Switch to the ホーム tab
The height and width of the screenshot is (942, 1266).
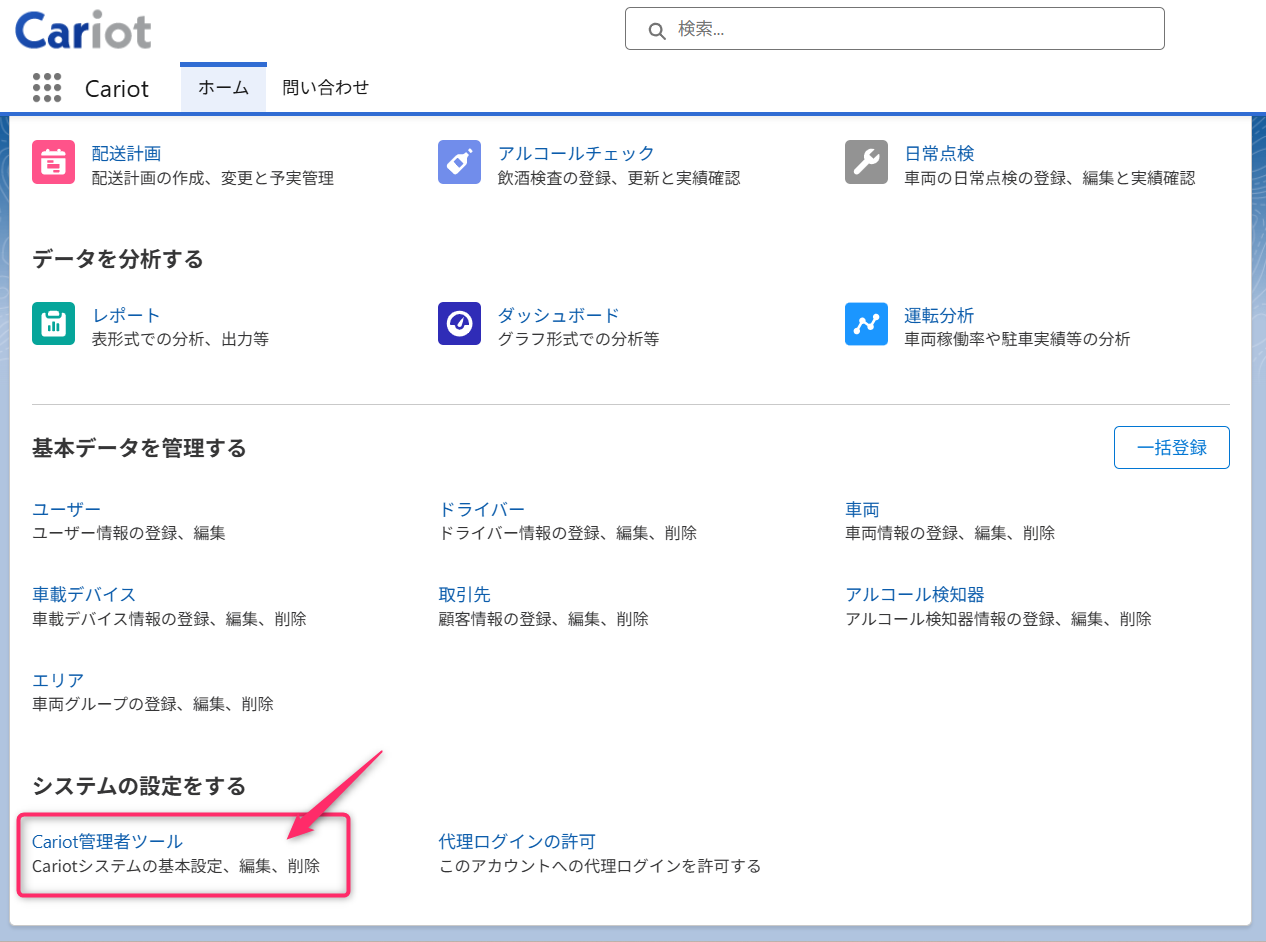tap(223, 88)
